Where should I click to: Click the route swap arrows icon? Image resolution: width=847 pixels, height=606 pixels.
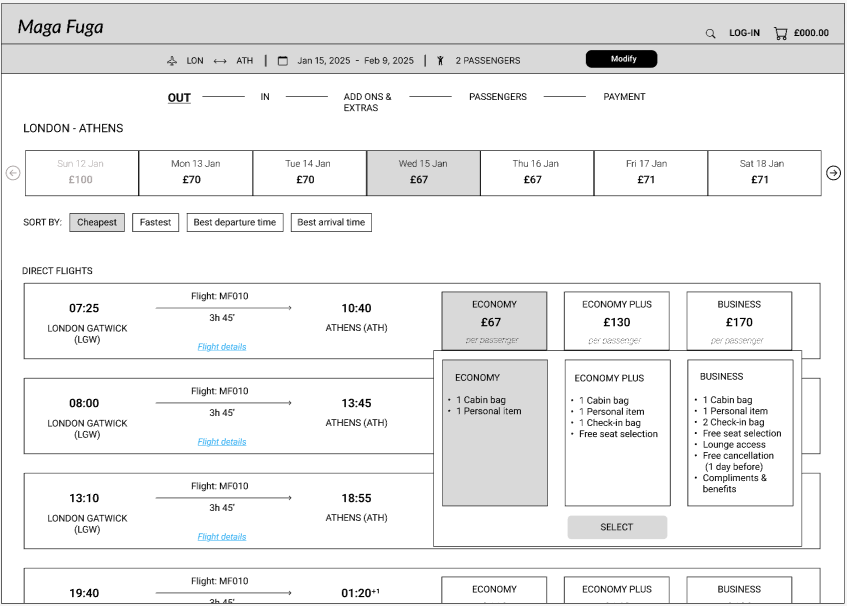point(220,61)
